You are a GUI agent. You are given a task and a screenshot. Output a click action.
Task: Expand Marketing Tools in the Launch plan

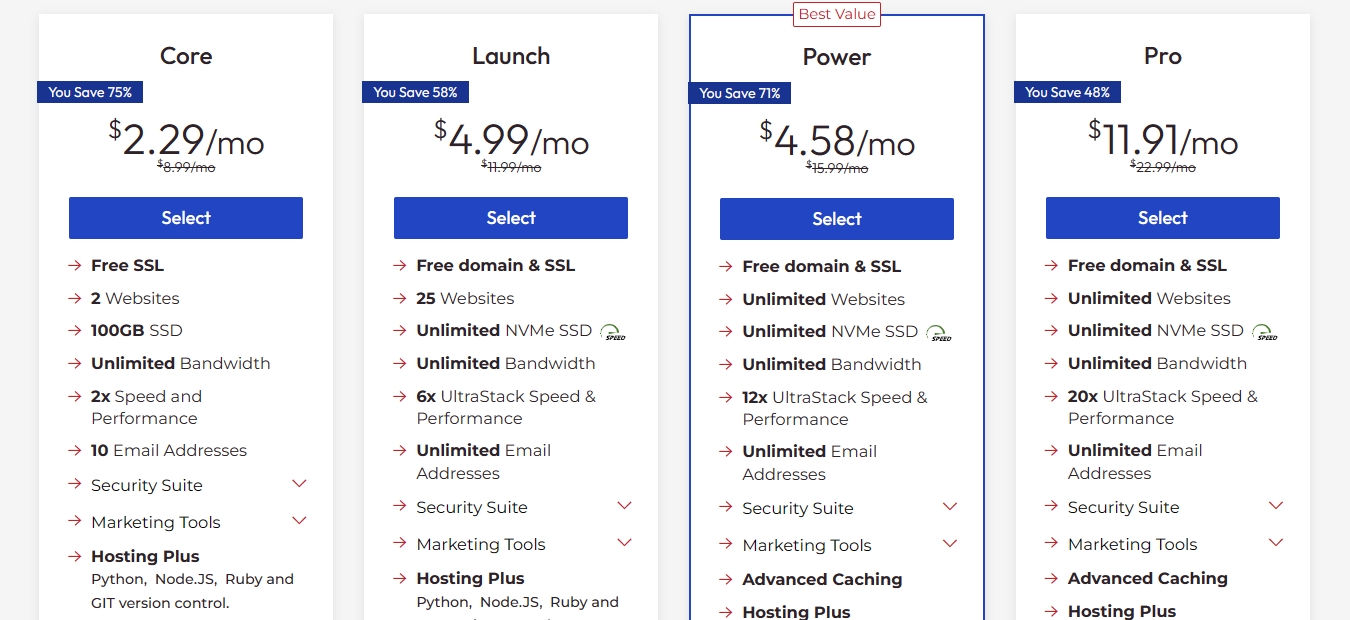click(625, 543)
